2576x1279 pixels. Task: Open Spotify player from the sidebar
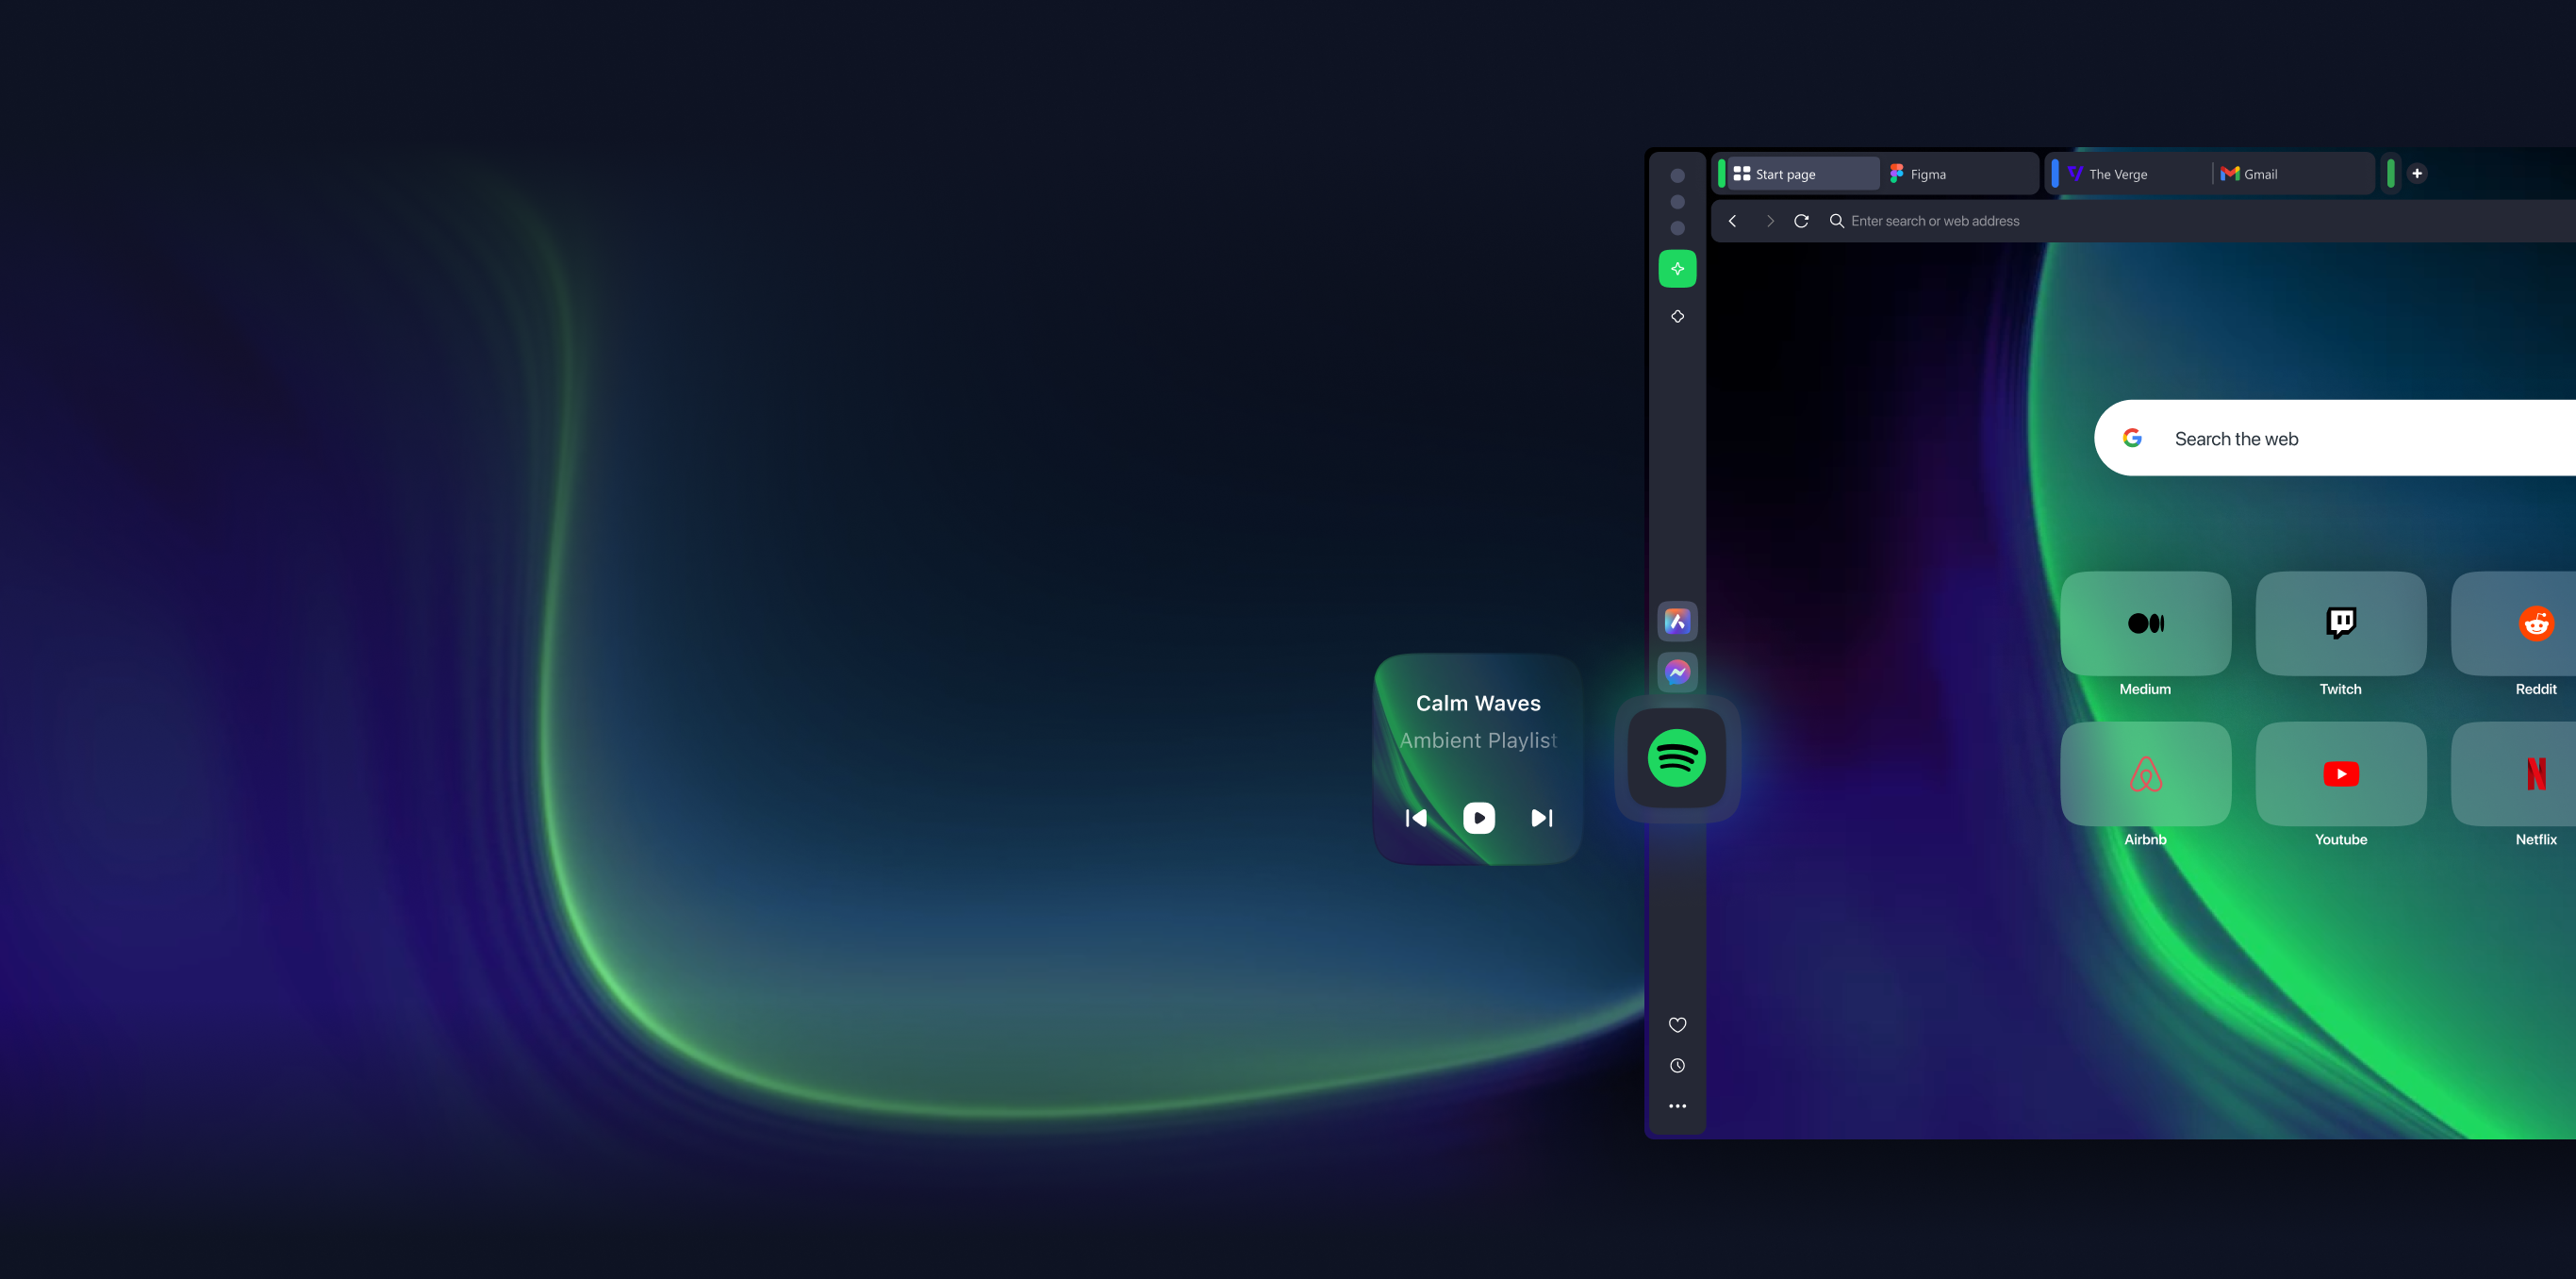(1677, 757)
